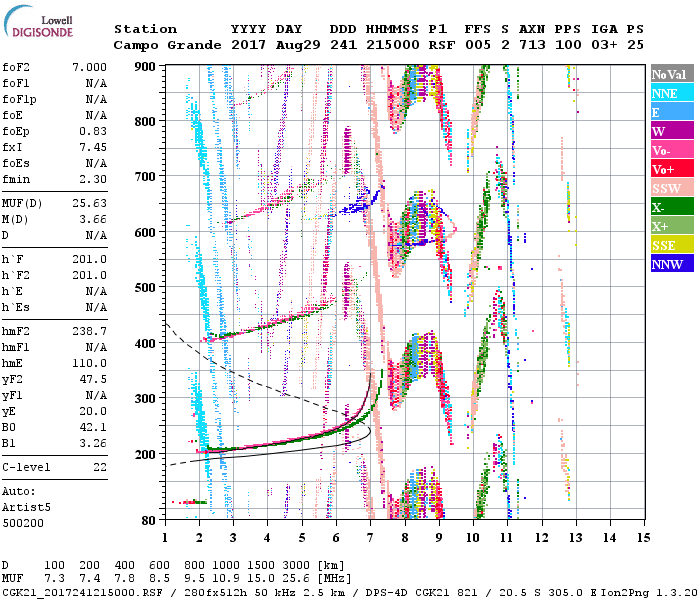Click the foF2 value 7.000
This screenshot has height=600, width=700.
tap(88, 67)
